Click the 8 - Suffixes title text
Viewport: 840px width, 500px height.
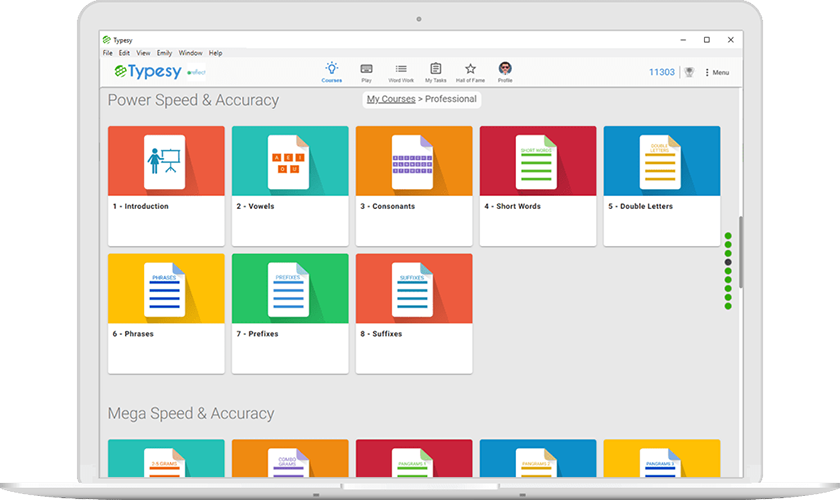click(381, 333)
